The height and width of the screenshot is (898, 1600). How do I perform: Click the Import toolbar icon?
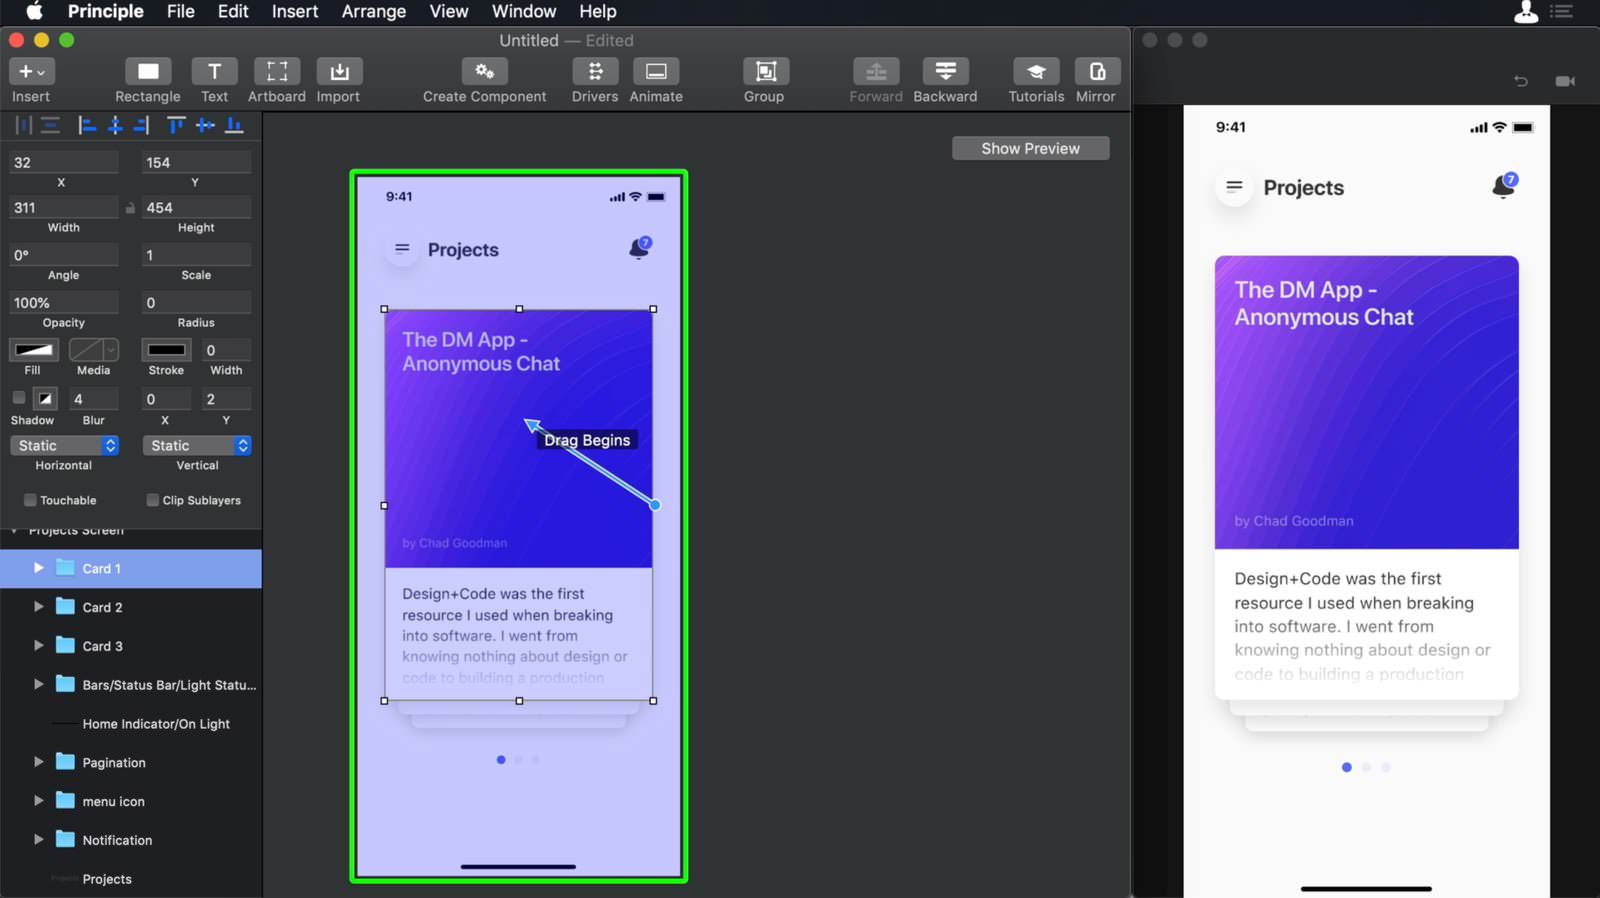339,72
